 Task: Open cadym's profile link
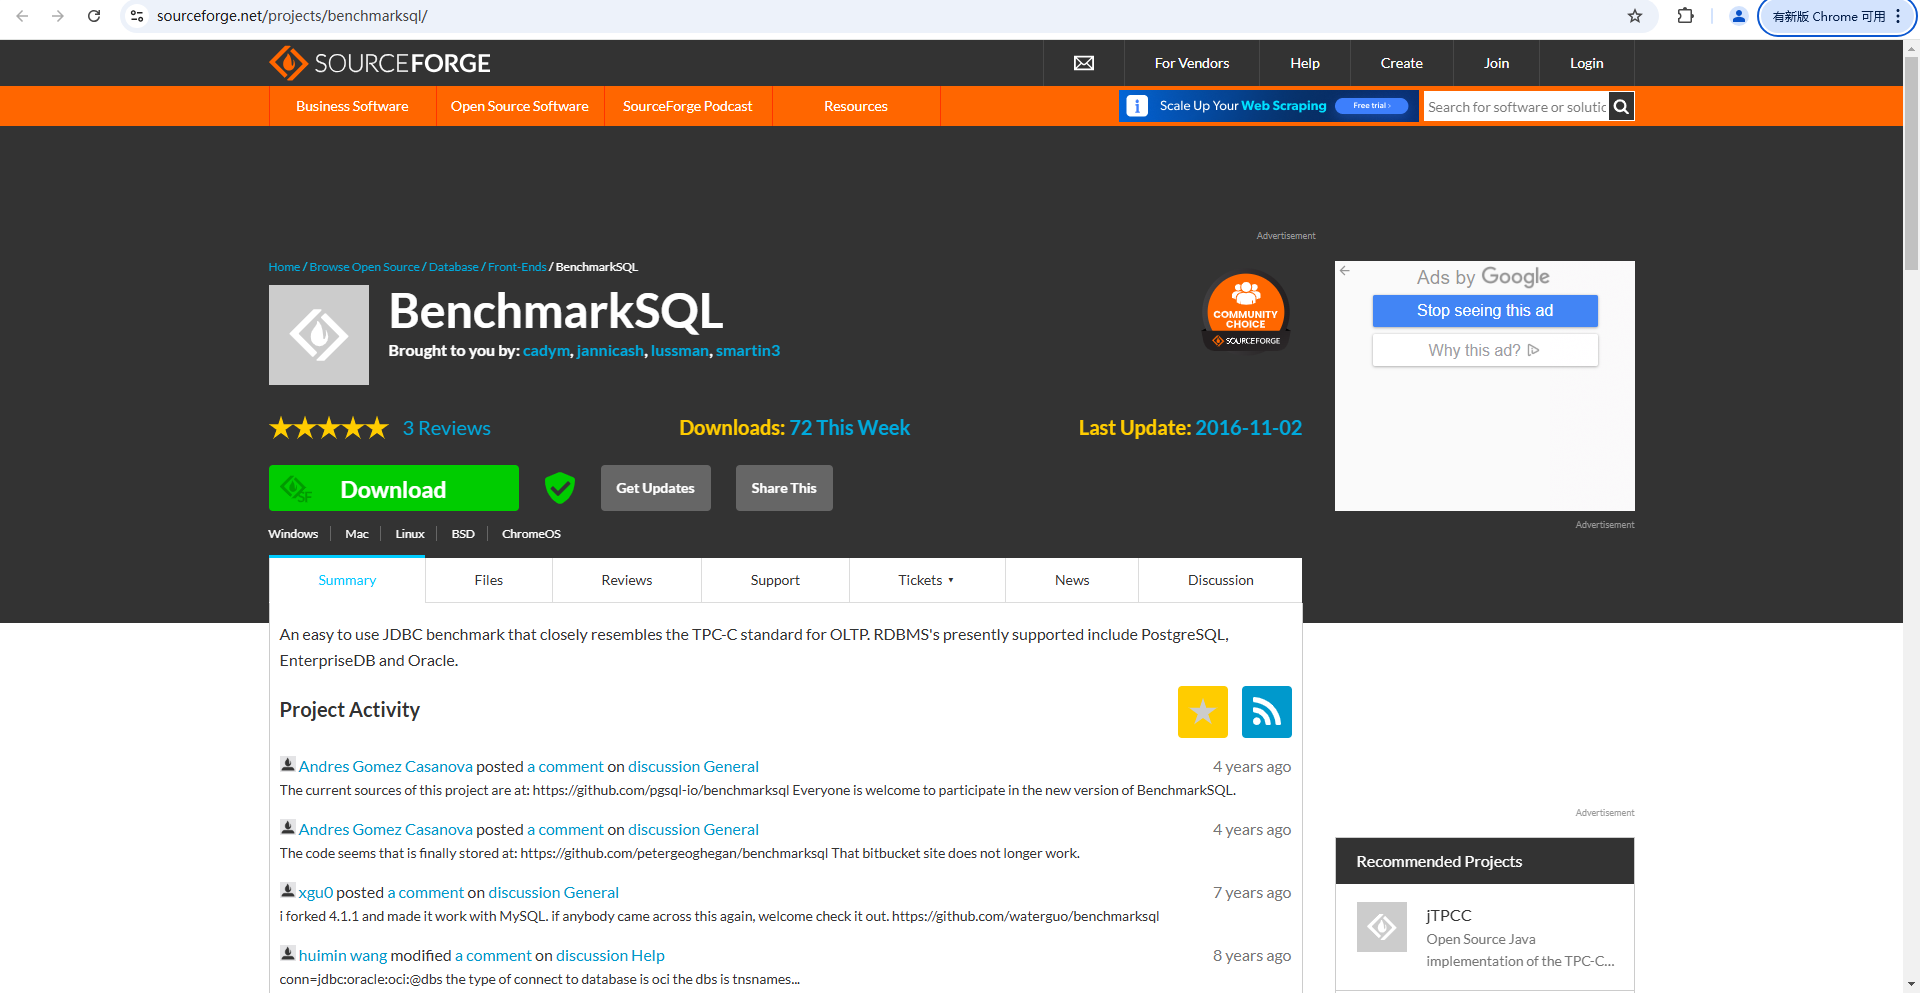pos(547,351)
